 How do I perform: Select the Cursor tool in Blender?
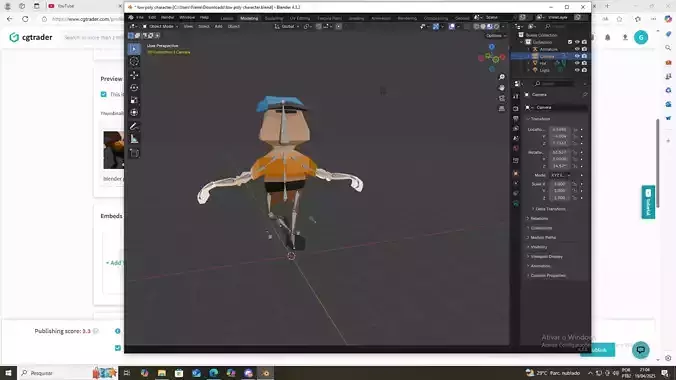(x=134, y=62)
